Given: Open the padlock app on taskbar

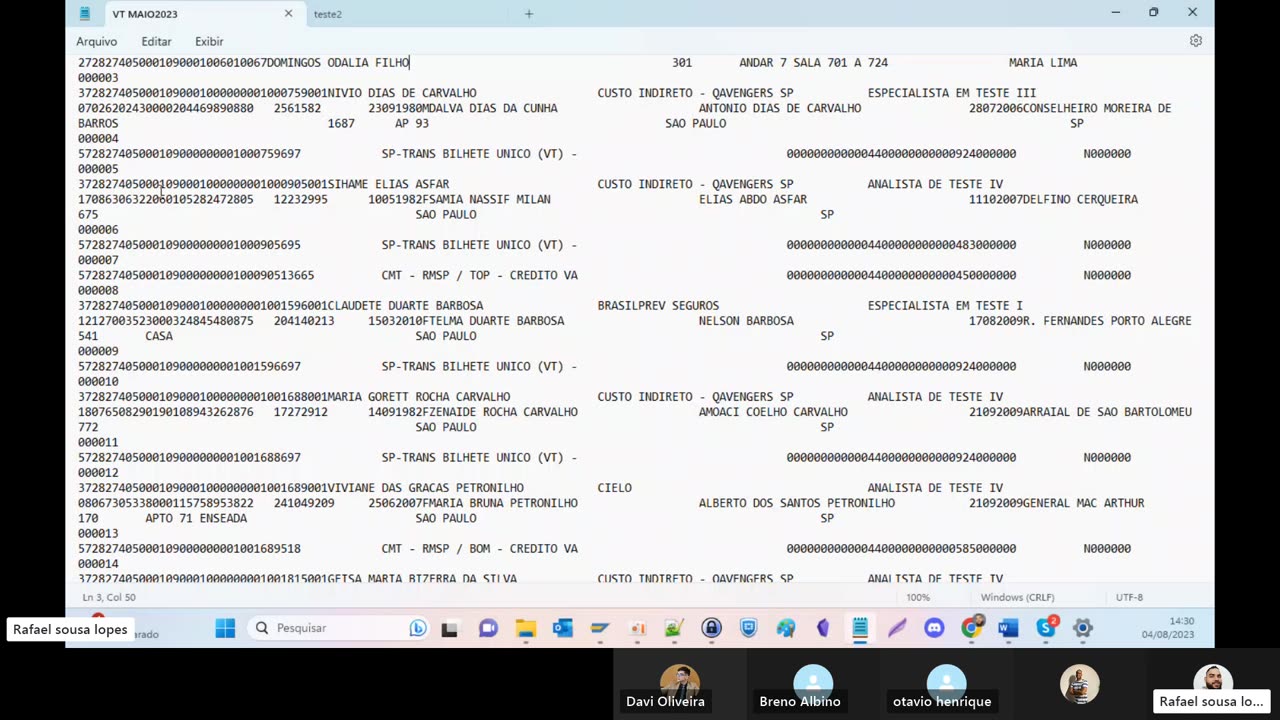Looking at the screenshot, I should click(x=711, y=628).
